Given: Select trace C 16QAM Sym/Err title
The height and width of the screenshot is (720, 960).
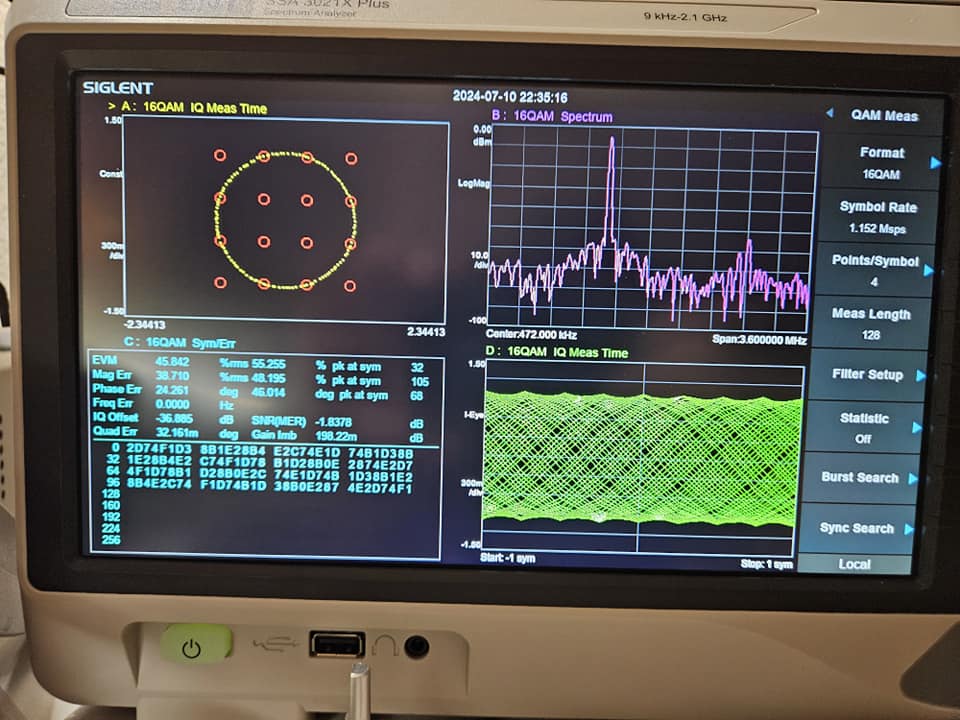Looking at the screenshot, I should [x=179, y=342].
